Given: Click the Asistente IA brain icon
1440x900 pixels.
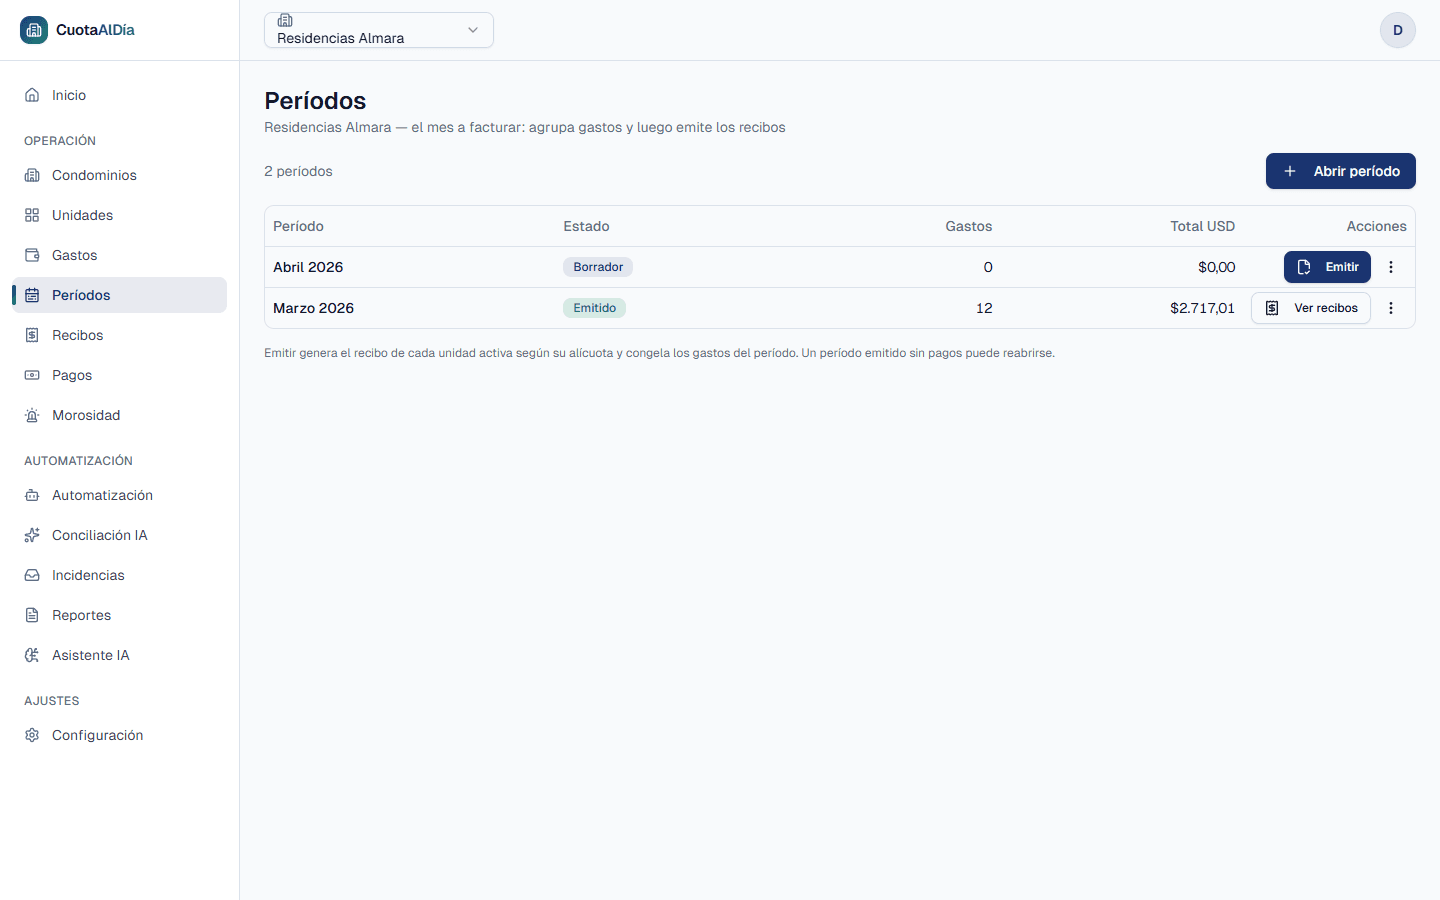Looking at the screenshot, I should pyautogui.click(x=32, y=655).
